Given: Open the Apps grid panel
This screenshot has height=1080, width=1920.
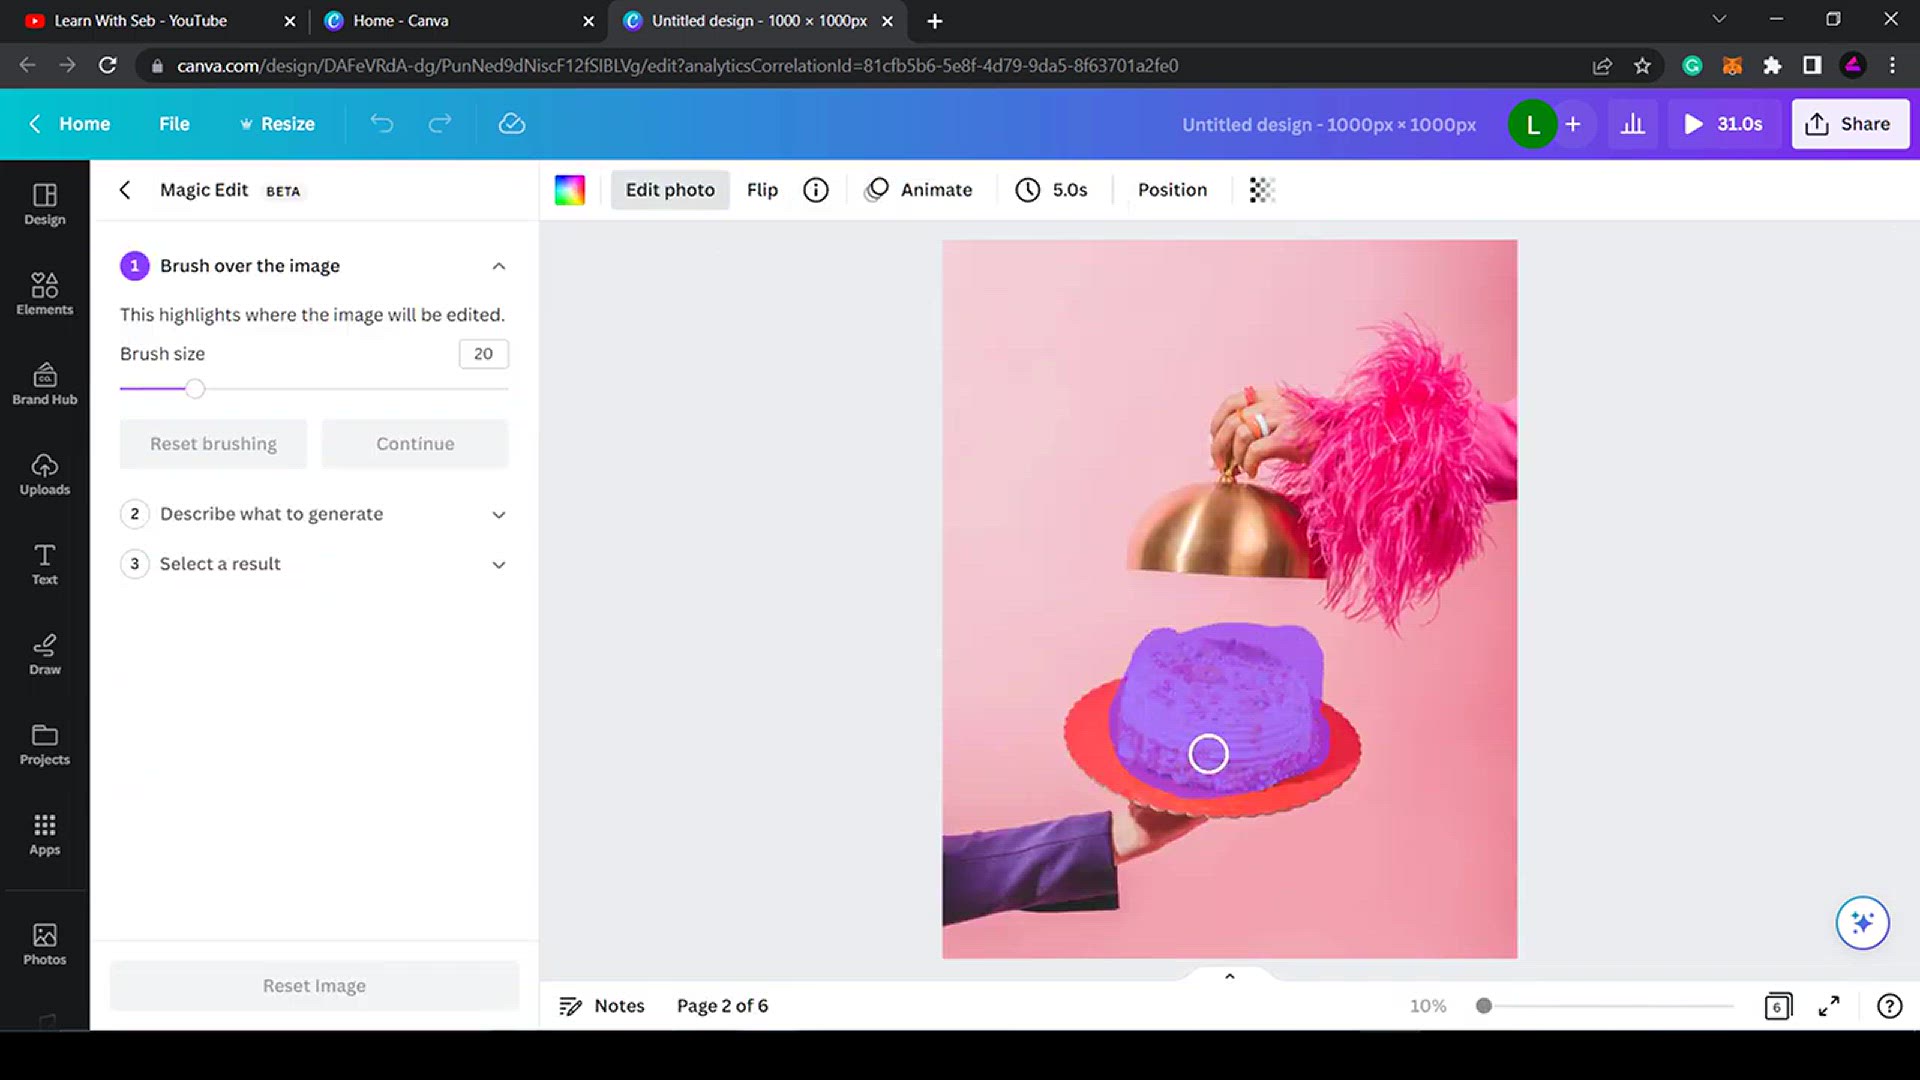Looking at the screenshot, I should (44, 834).
